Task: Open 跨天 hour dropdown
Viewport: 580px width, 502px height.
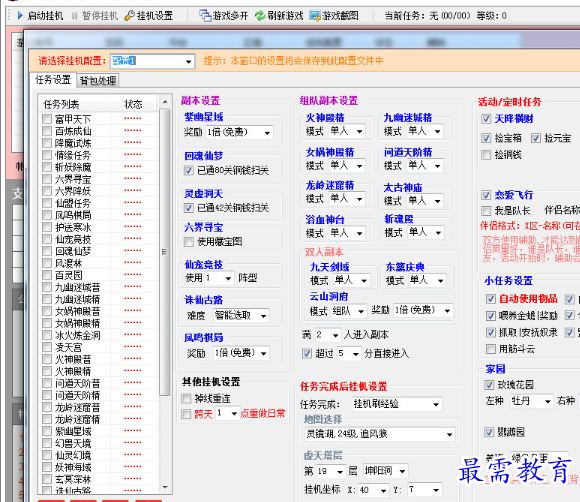Action: point(227,413)
